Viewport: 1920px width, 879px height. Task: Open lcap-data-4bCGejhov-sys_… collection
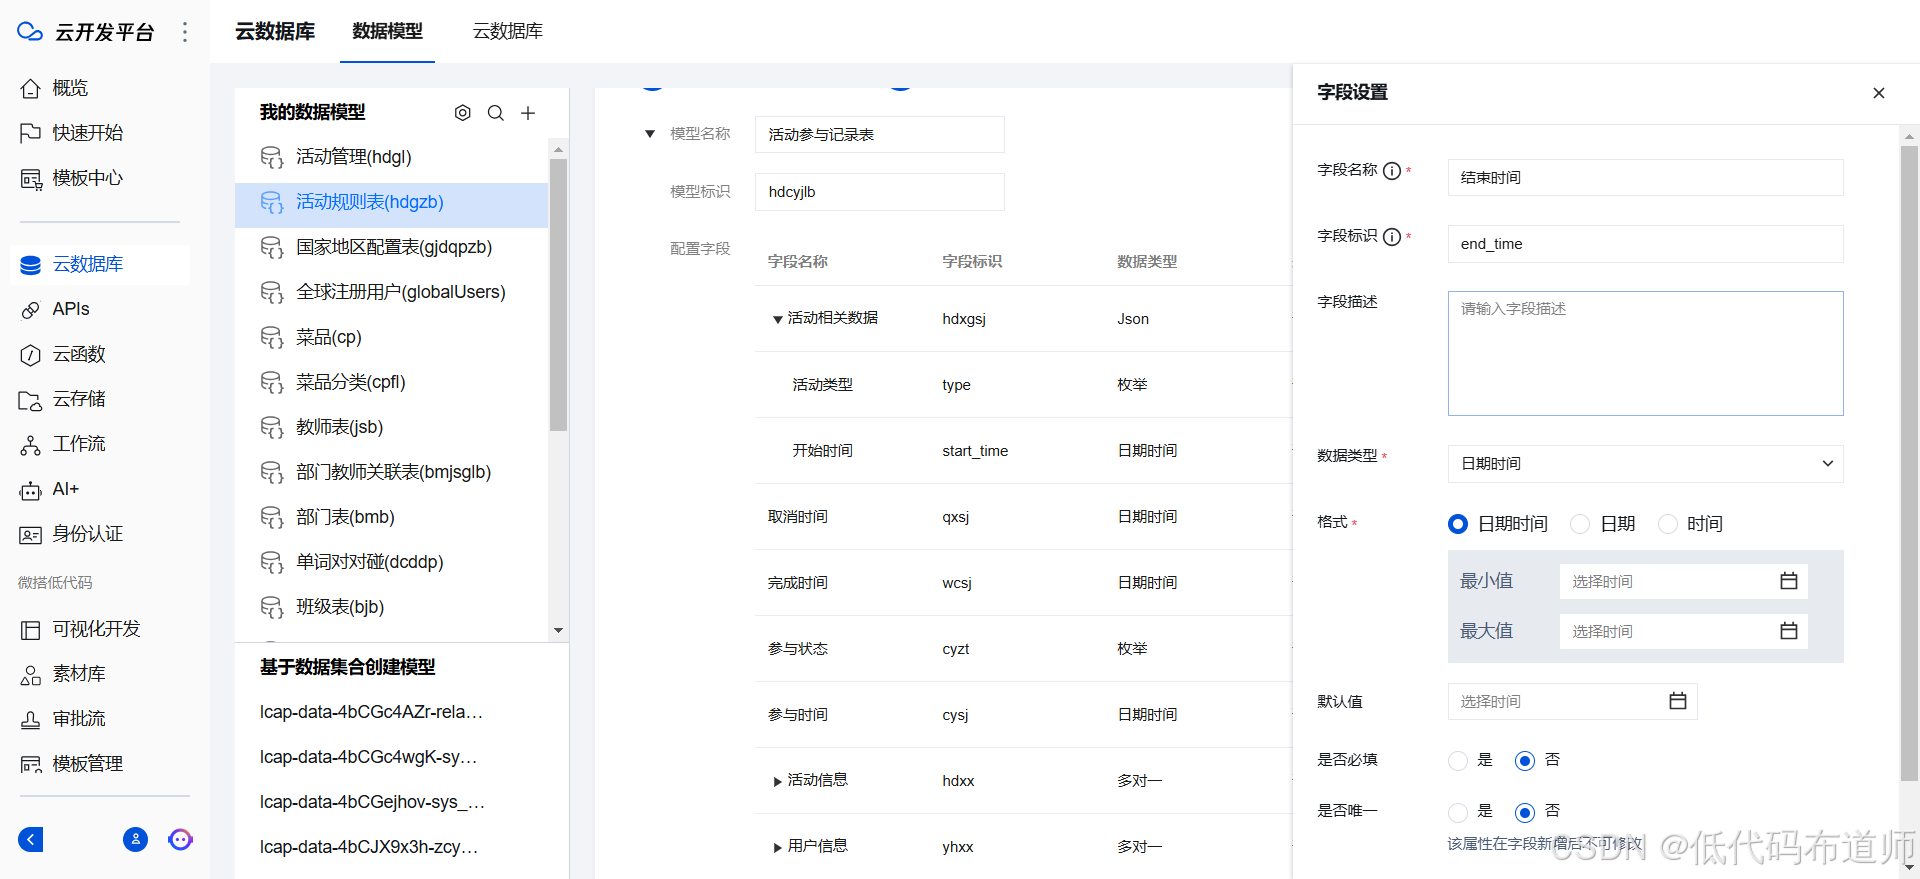[x=372, y=802]
